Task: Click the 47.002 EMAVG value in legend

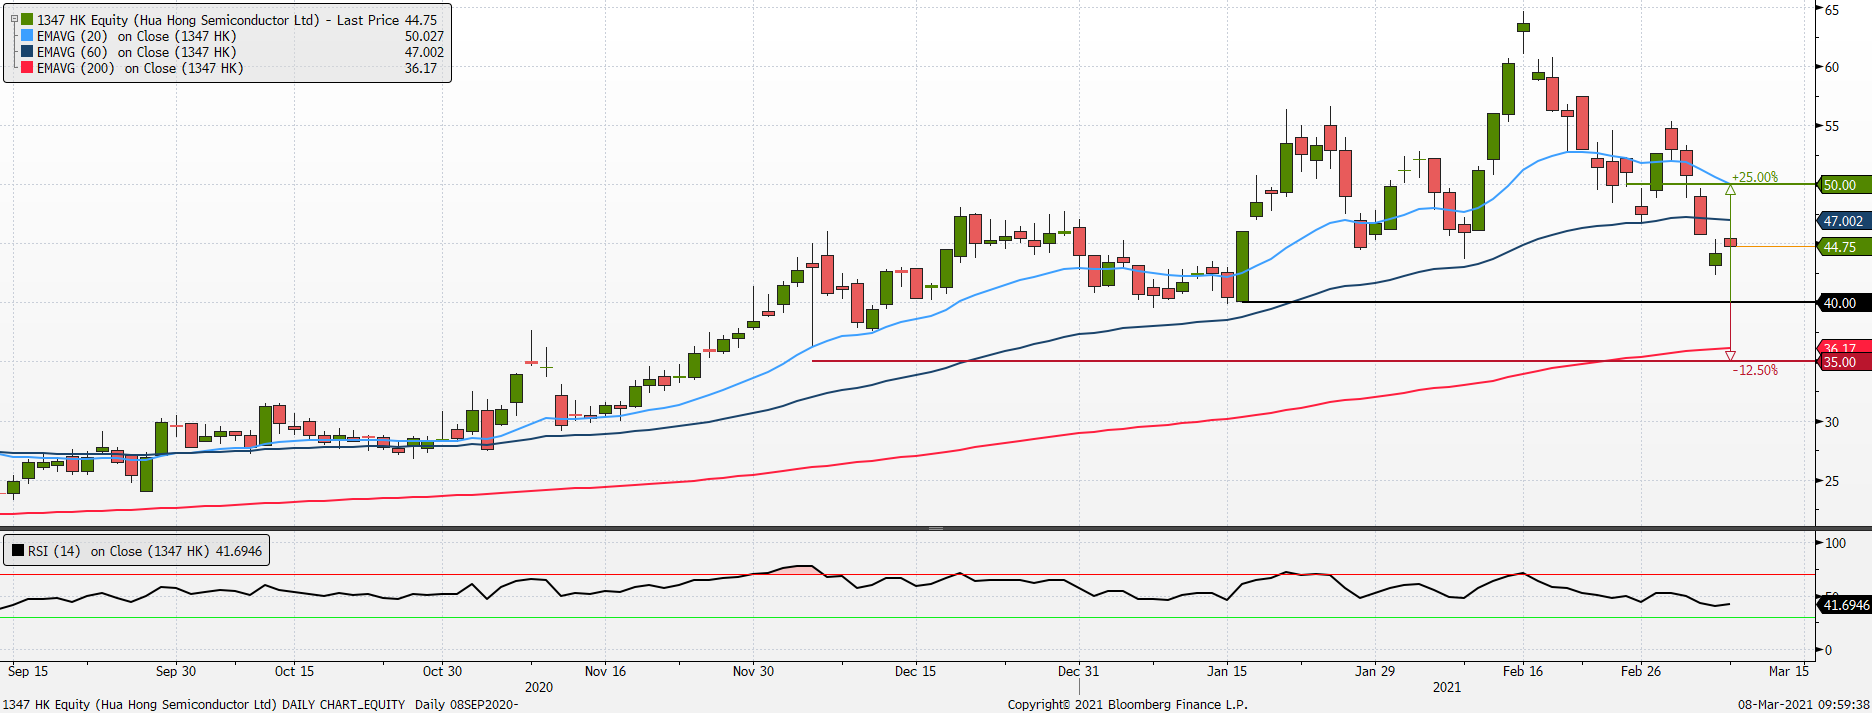Action: click(424, 52)
